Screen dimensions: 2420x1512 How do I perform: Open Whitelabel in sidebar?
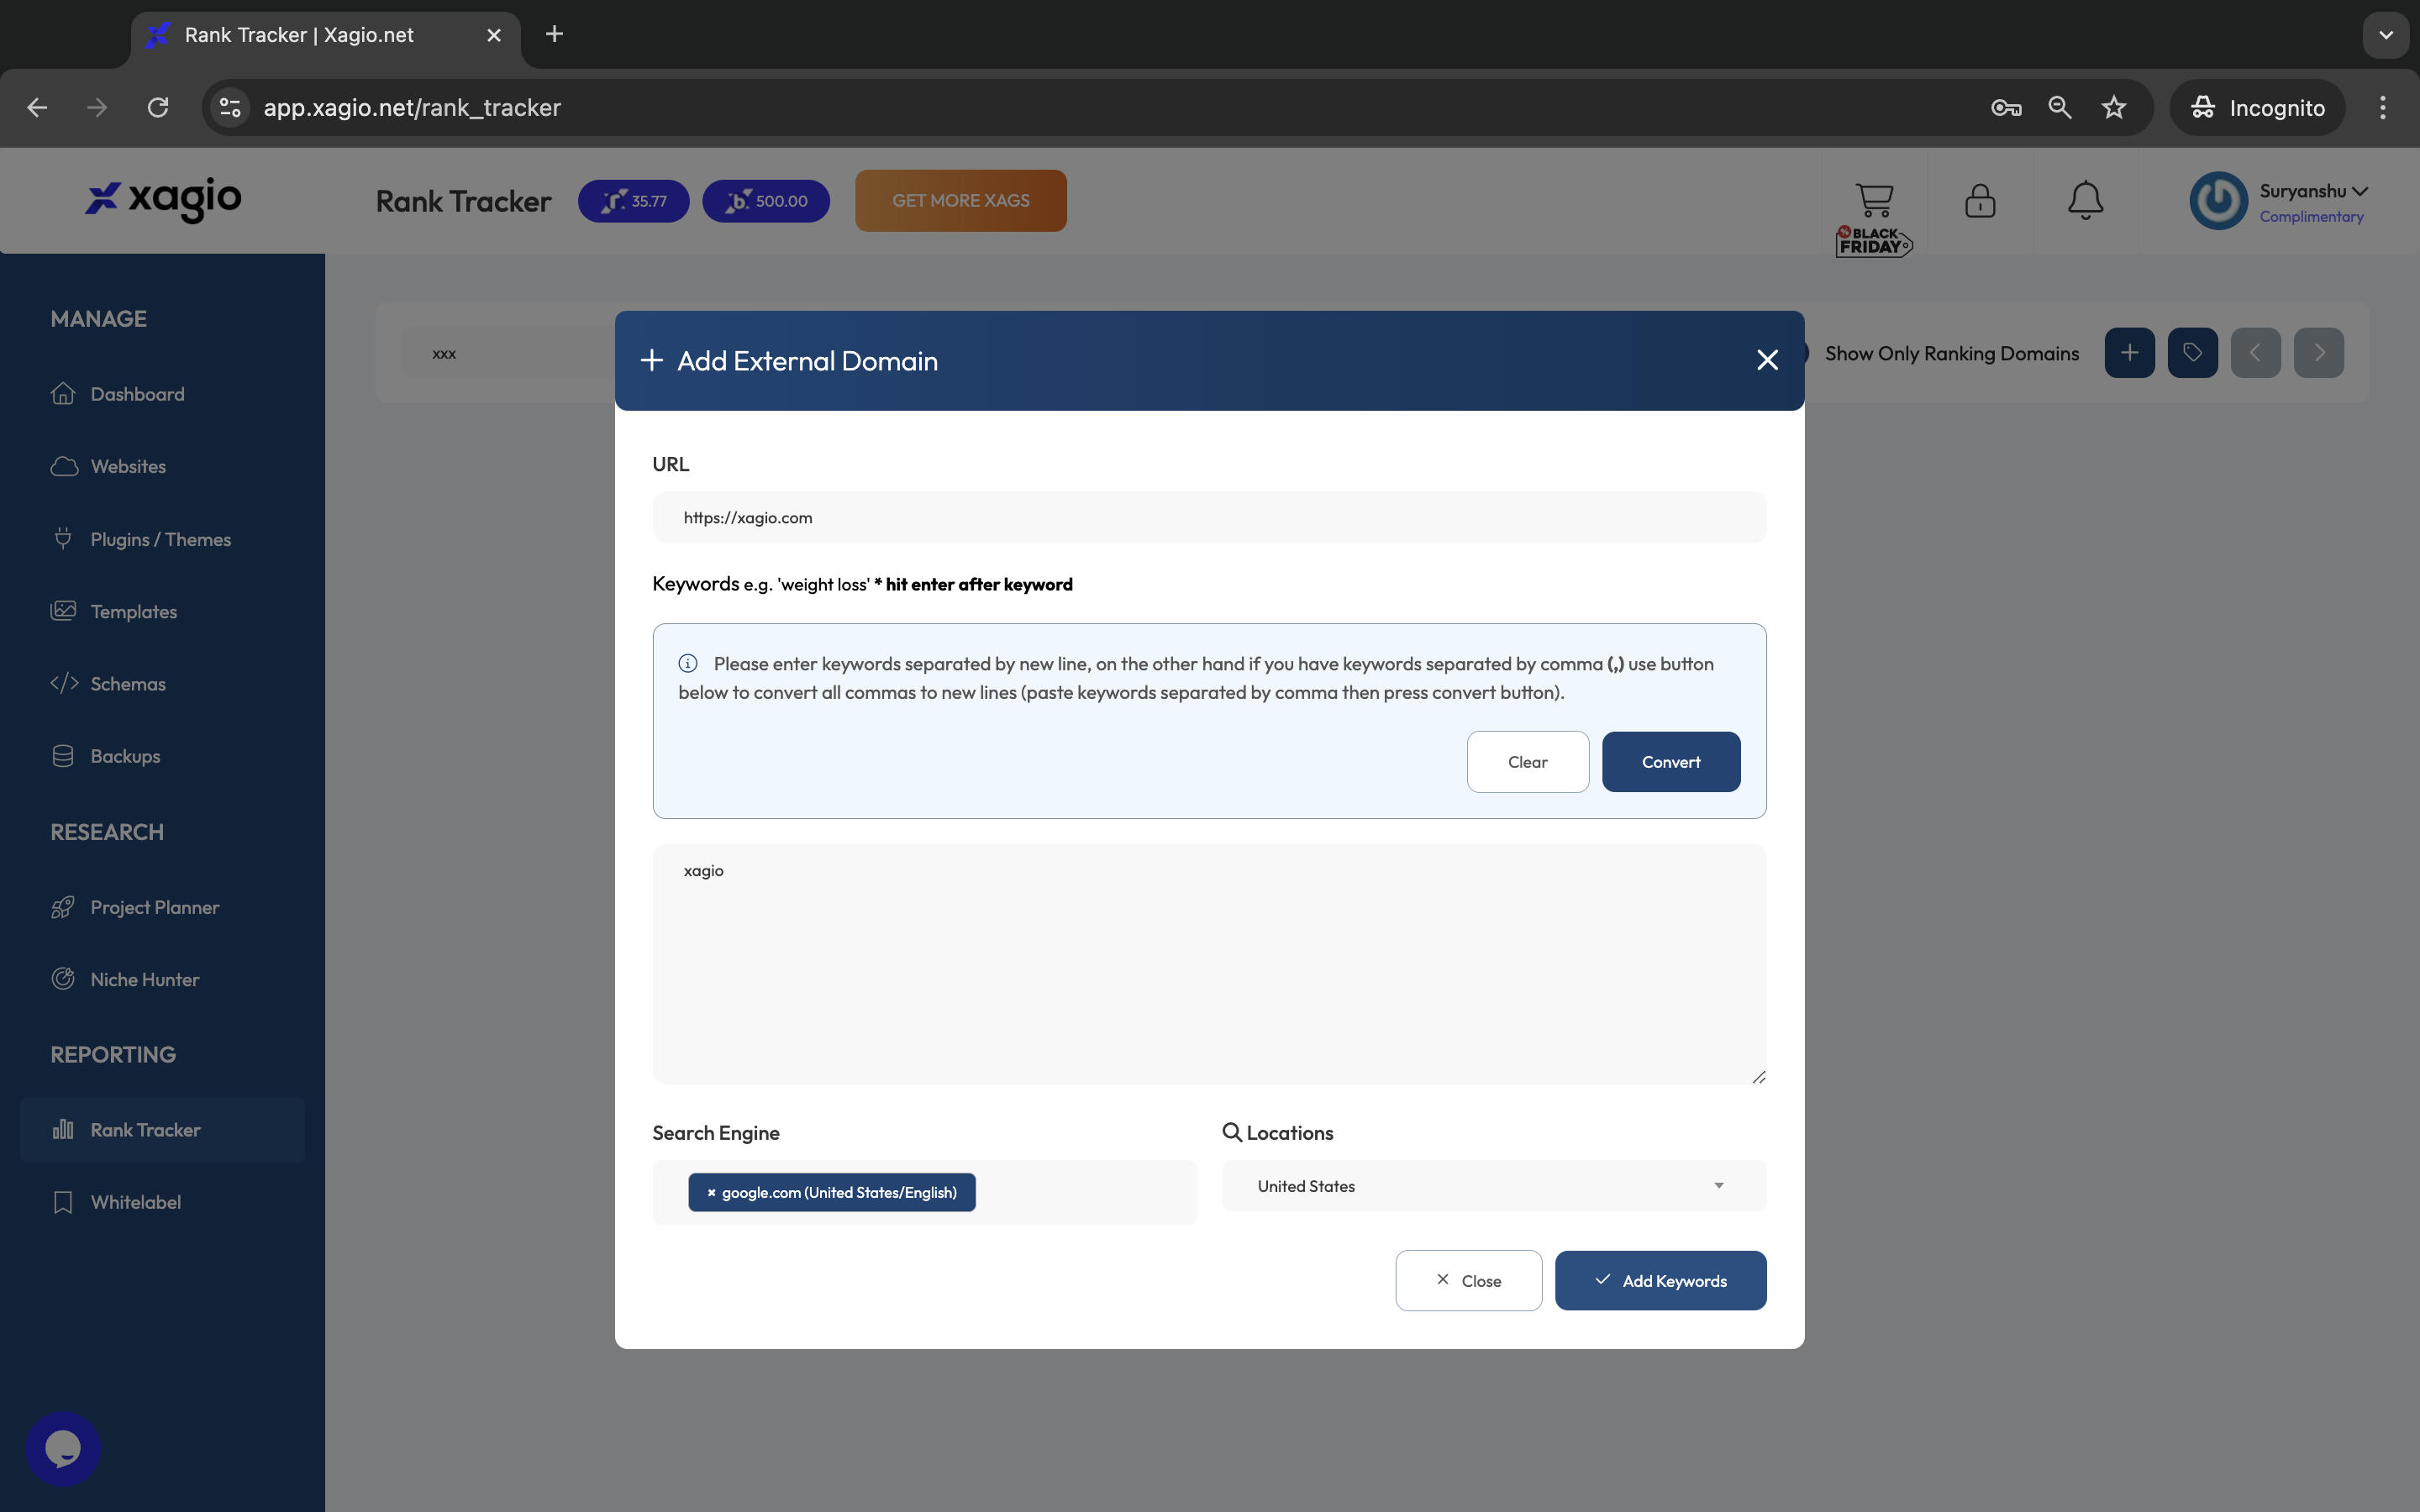(135, 1202)
